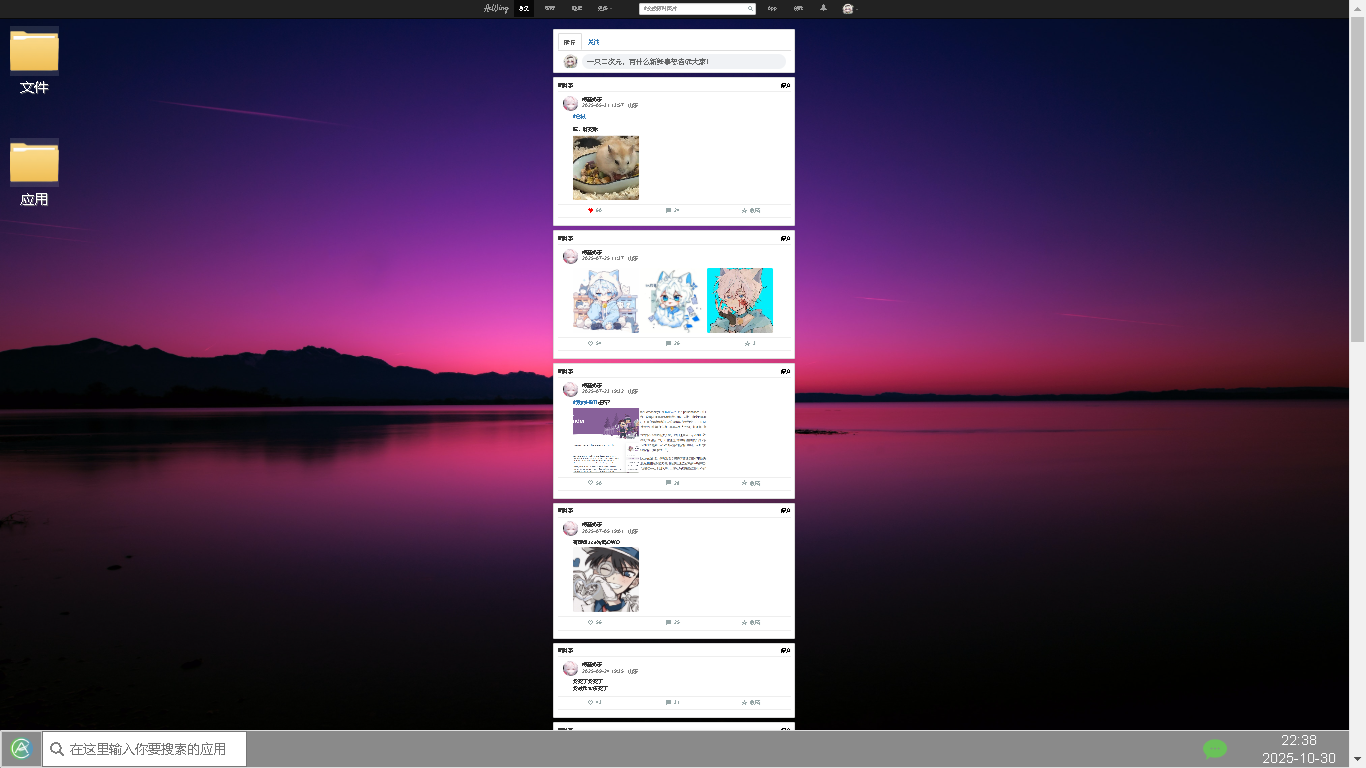Open comments on the hamster post
Viewport: 1366px width, 768px height.
(668, 211)
